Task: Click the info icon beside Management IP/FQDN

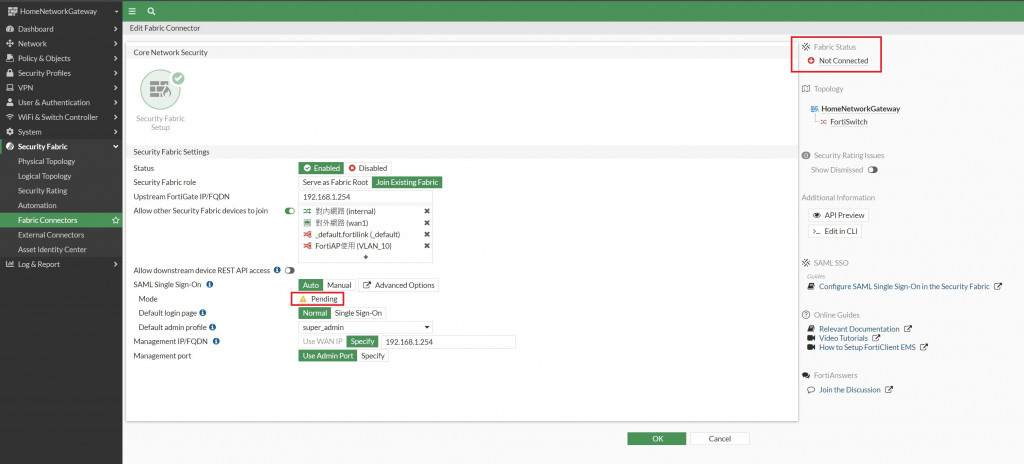Action: [x=216, y=341]
